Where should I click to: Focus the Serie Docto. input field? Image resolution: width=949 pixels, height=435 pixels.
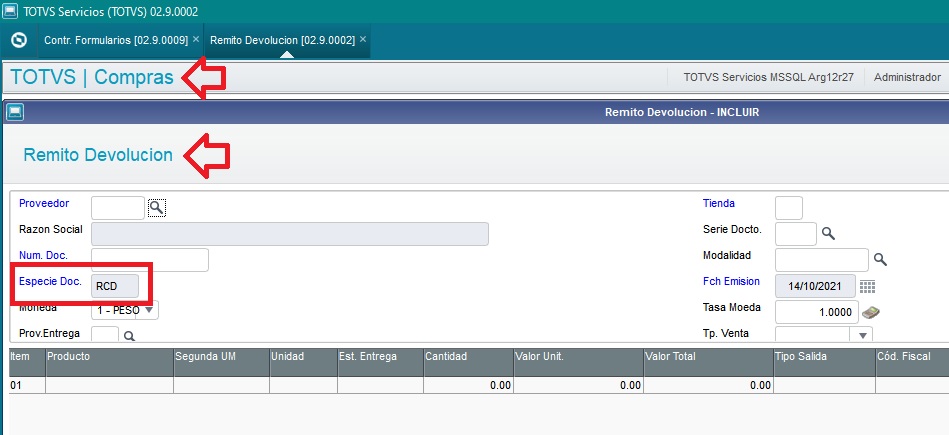(796, 234)
